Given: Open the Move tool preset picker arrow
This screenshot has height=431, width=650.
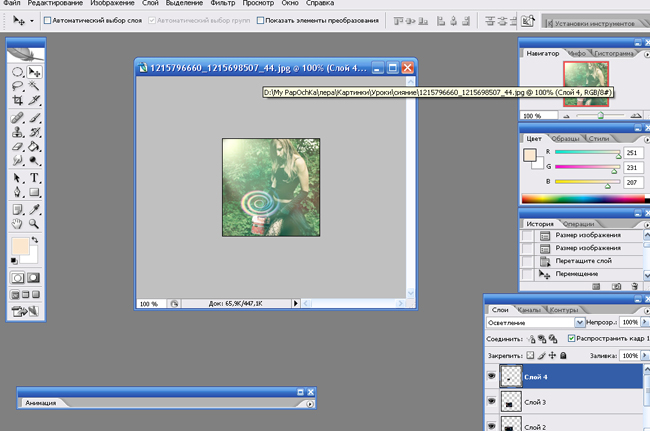Looking at the screenshot, I should pos(32,20).
